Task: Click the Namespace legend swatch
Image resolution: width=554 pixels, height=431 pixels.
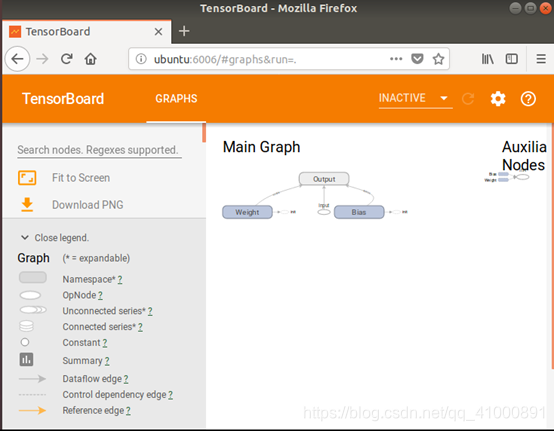Action: tap(33, 278)
